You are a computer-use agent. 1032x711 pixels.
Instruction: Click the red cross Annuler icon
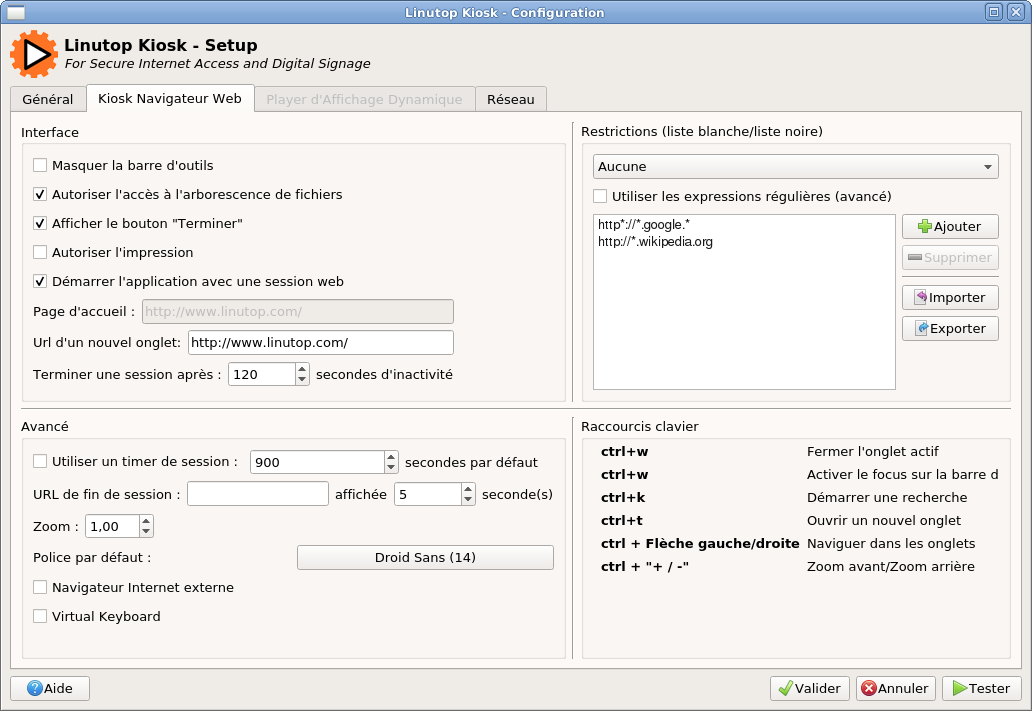tap(869, 688)
